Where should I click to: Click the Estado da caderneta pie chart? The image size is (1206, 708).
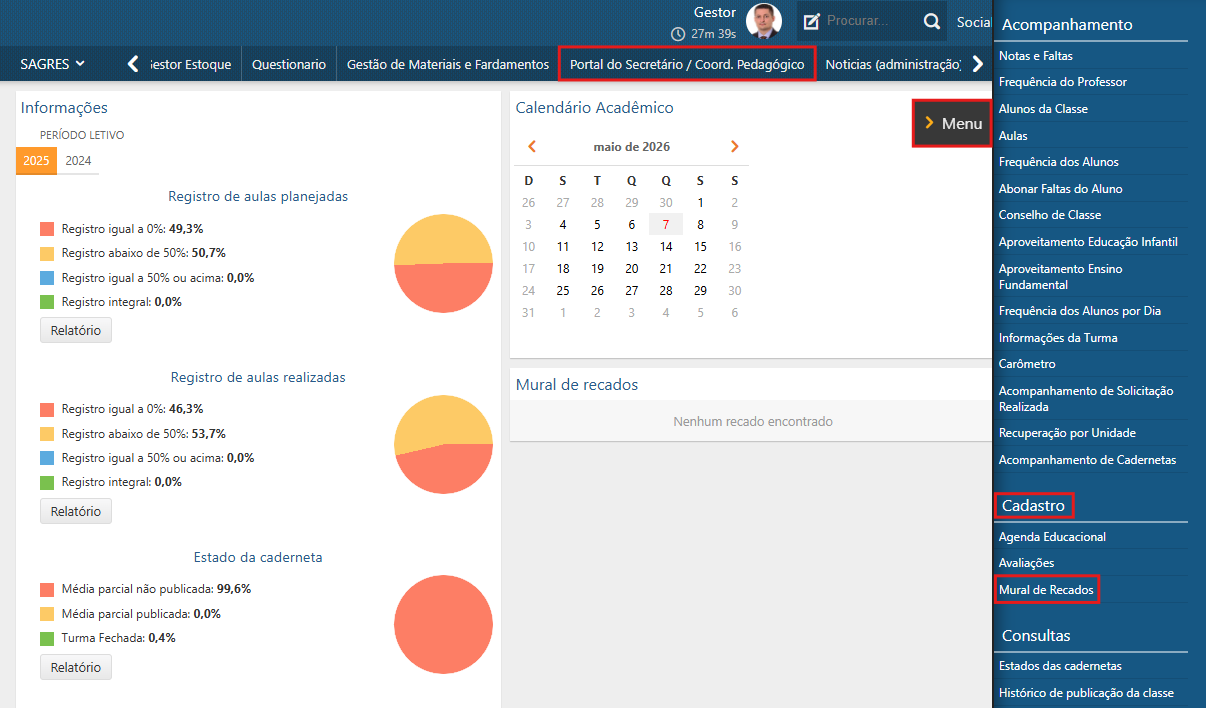coord(444,625)
